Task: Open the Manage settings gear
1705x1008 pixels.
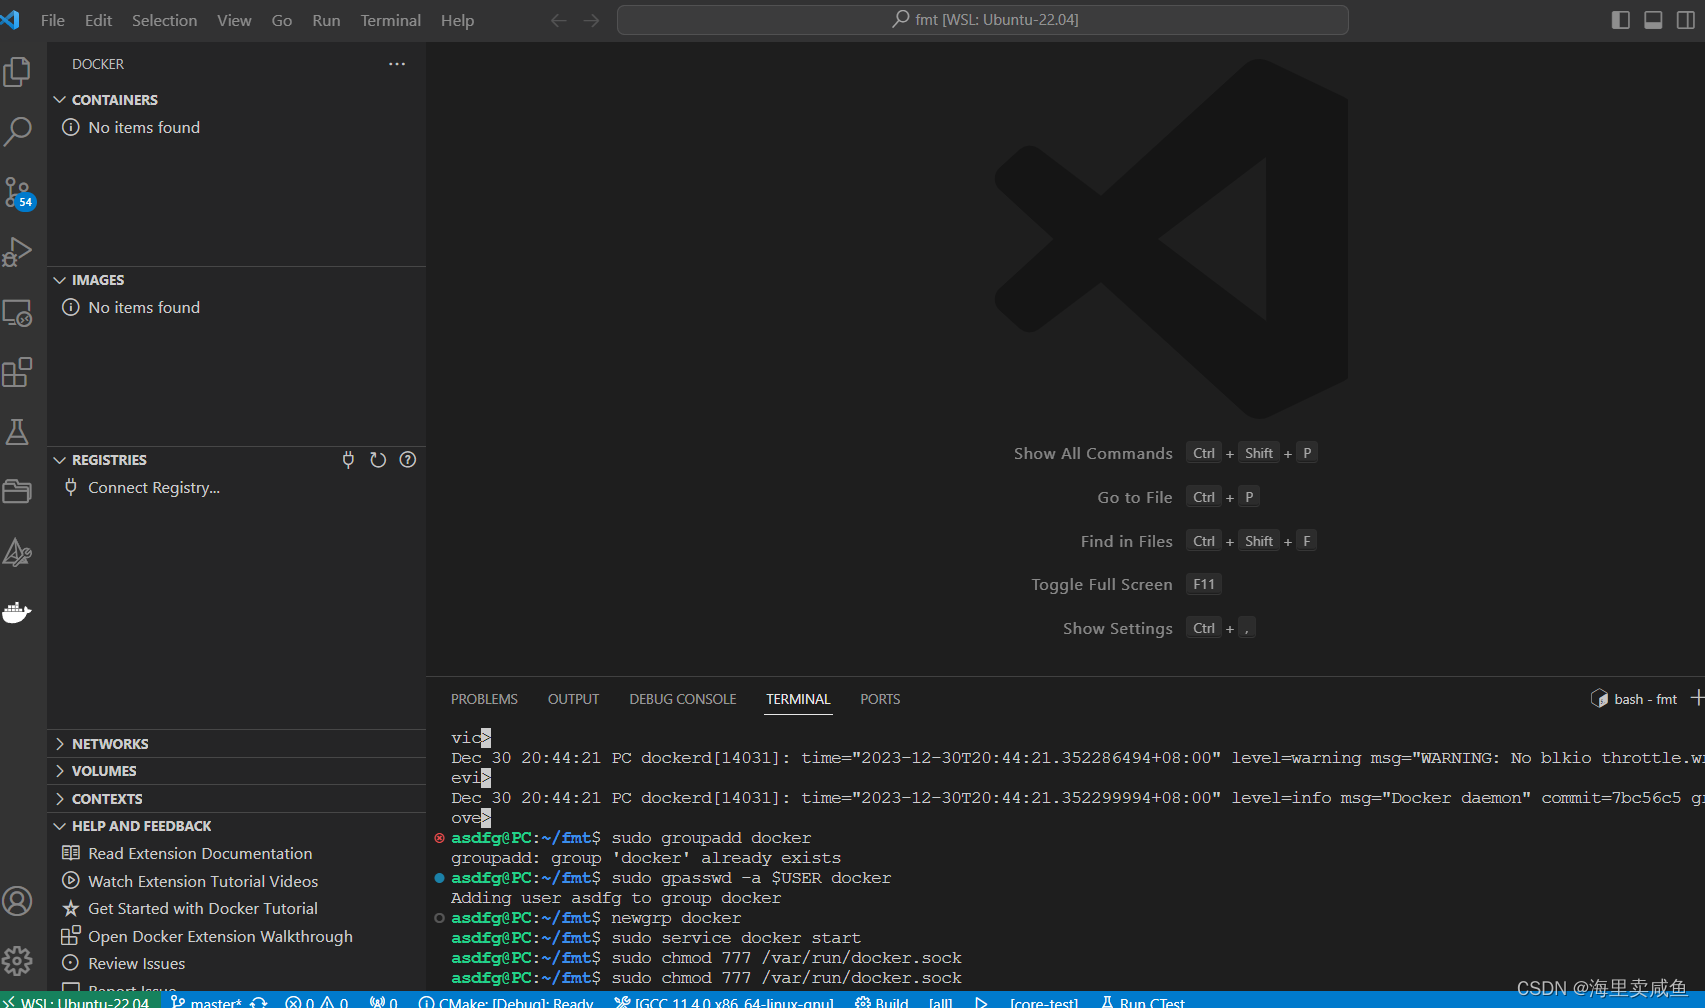Action: [x=18, y=958]
